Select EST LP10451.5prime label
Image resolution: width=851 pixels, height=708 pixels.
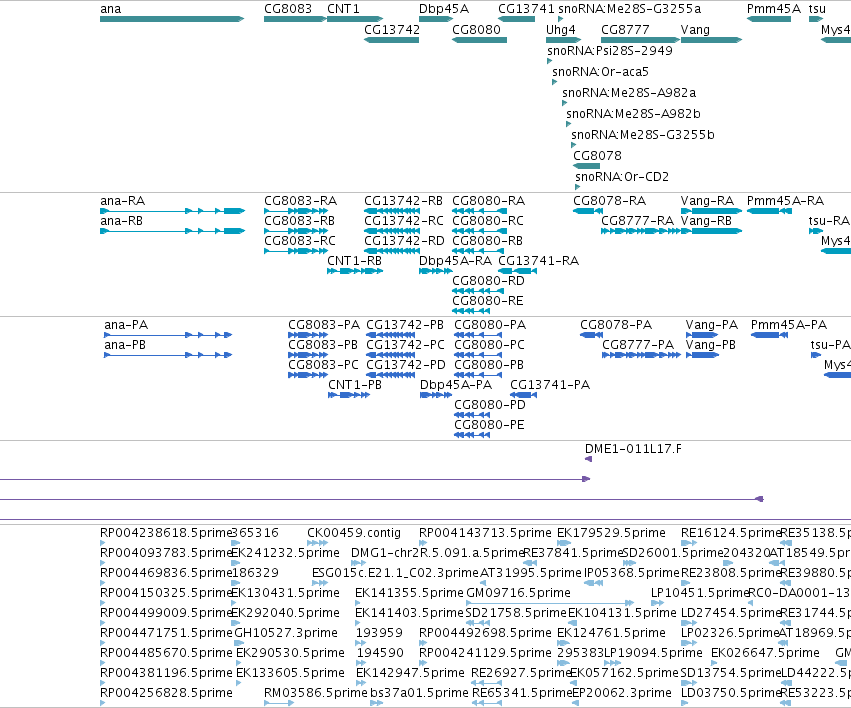699,593
